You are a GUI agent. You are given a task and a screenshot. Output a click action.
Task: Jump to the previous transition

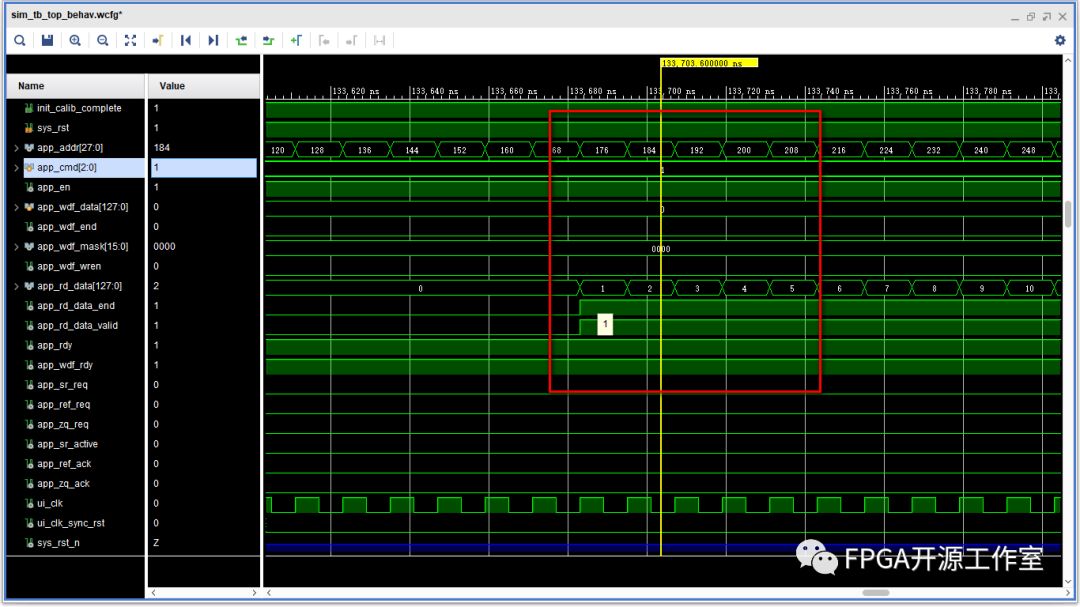tap(241, 40)
